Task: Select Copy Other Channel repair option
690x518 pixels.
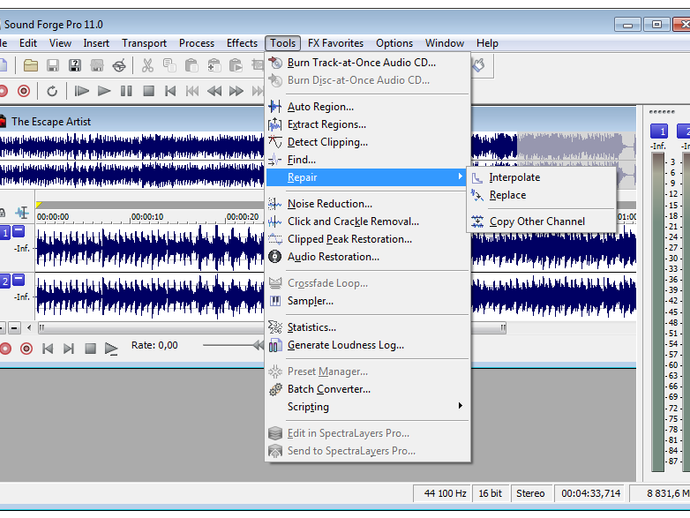Action: point(541,221)
